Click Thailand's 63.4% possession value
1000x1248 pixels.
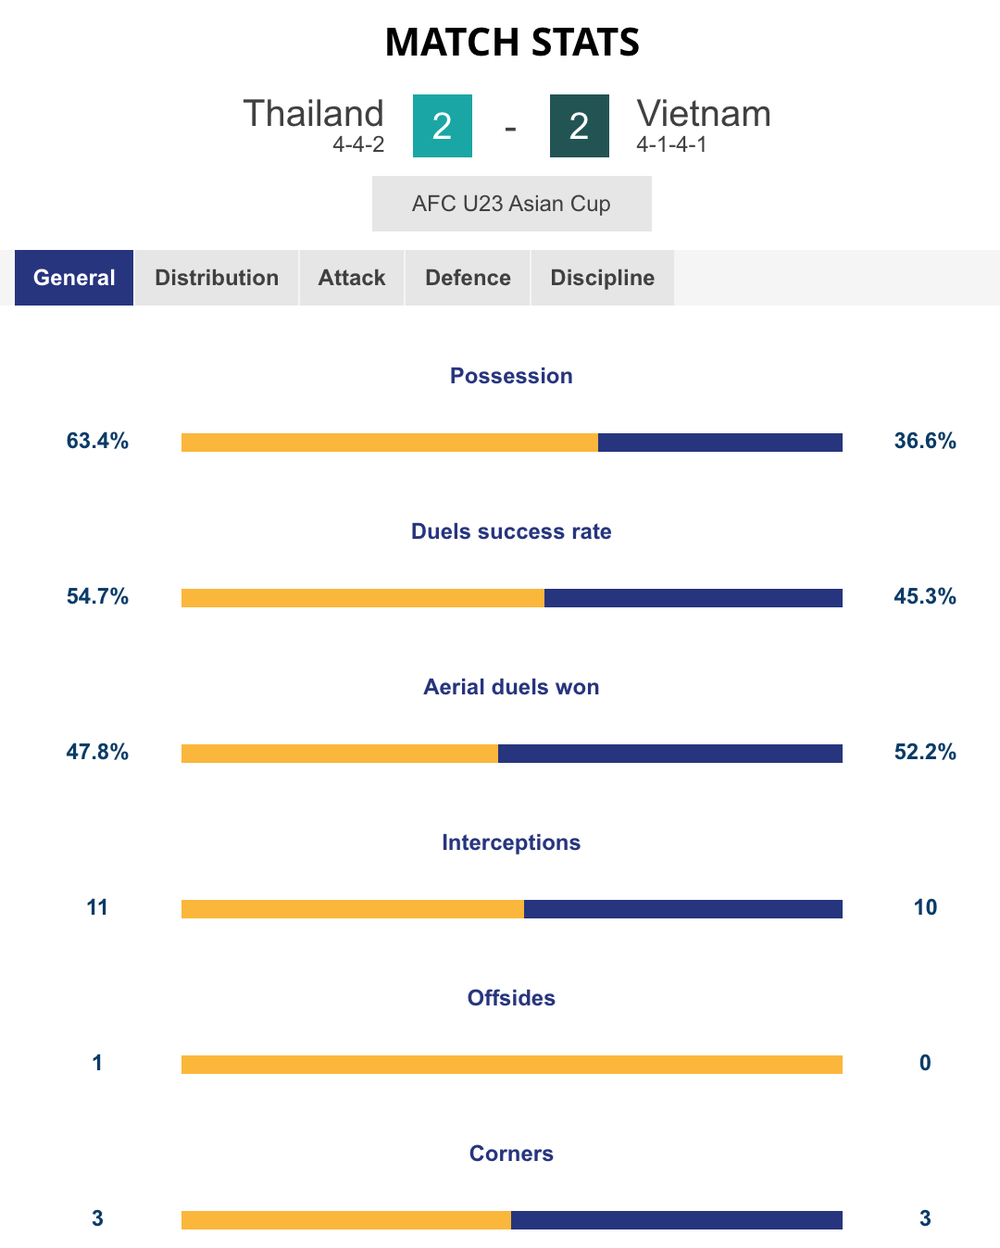point(97,441)
